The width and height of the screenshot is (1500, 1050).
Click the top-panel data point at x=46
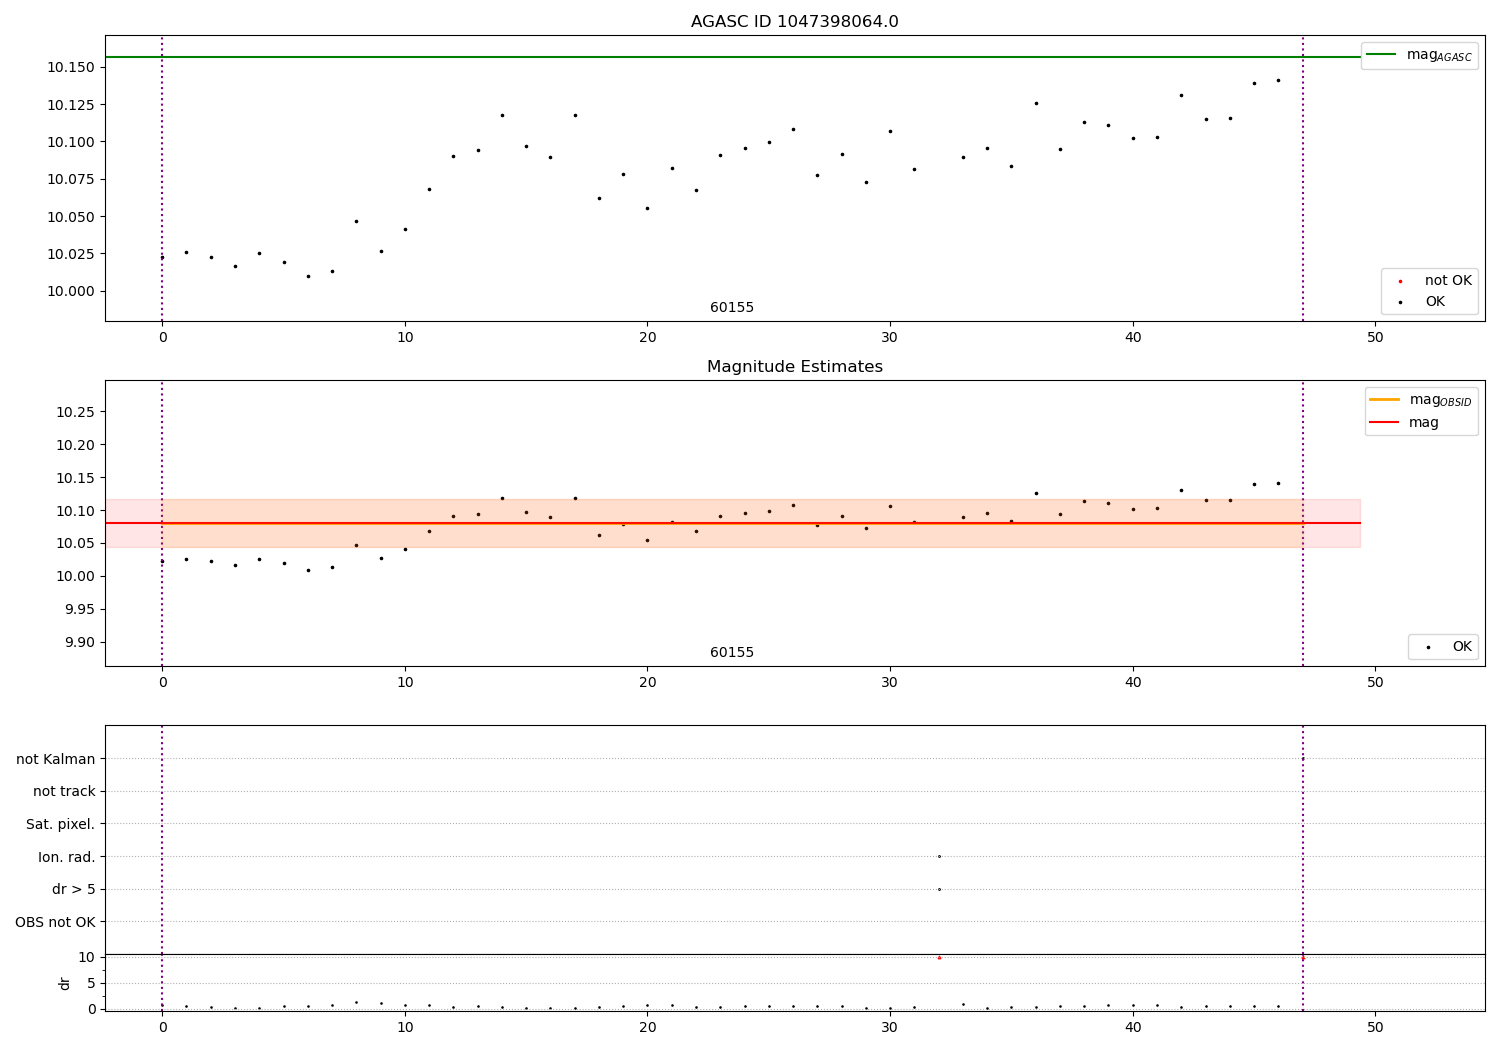[x=1278, y=80]
